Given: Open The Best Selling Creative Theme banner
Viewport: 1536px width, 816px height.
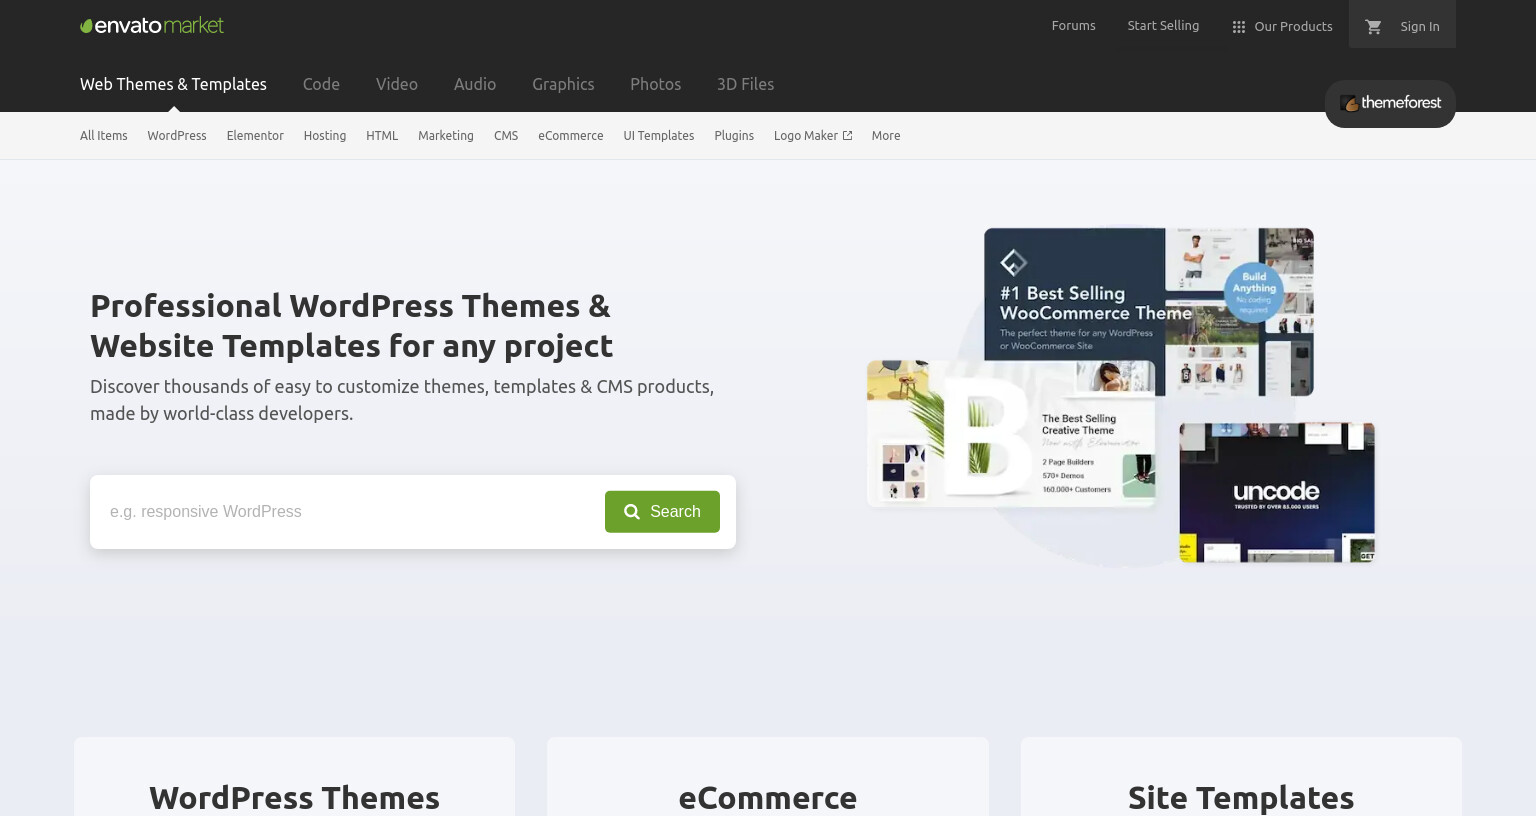Looking at the screenshot, I should tap(1010, 434).
